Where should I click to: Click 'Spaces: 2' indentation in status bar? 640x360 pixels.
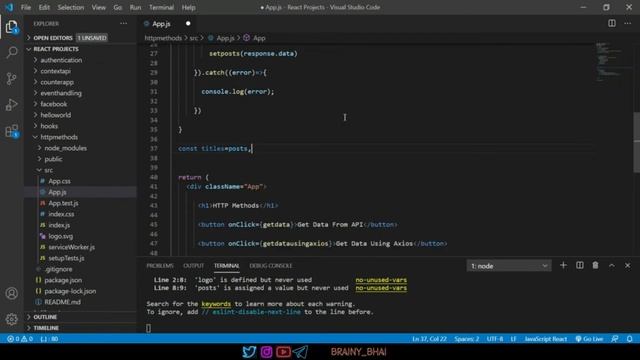[x=467, y=339]
